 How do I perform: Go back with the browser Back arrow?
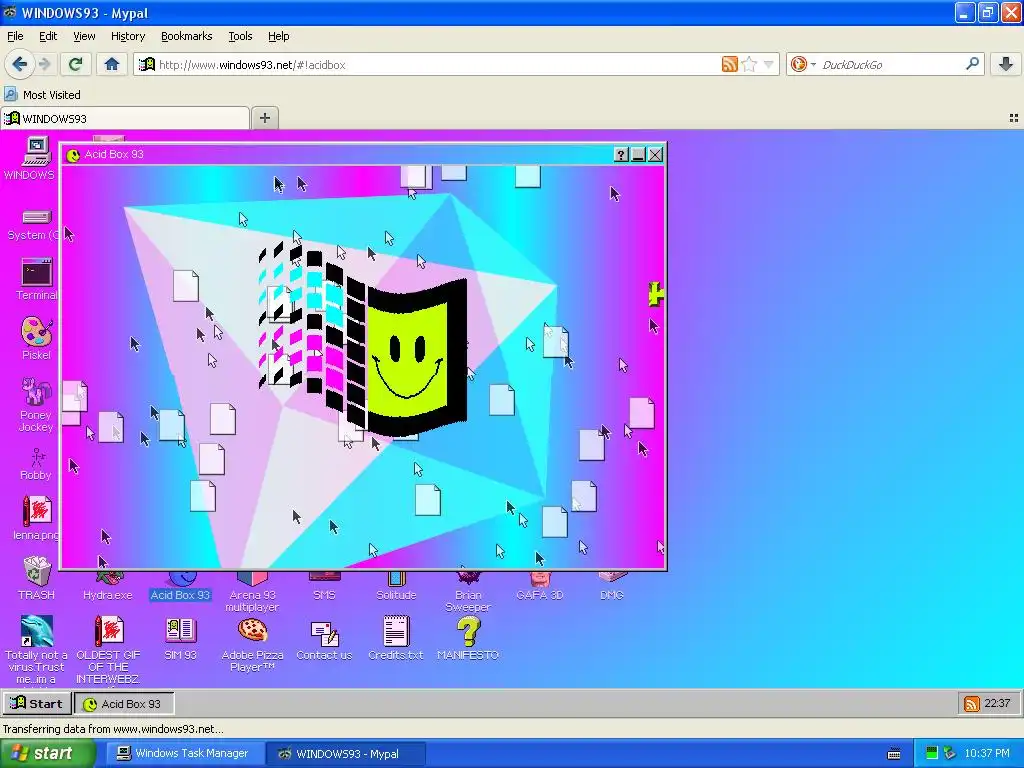20,64
